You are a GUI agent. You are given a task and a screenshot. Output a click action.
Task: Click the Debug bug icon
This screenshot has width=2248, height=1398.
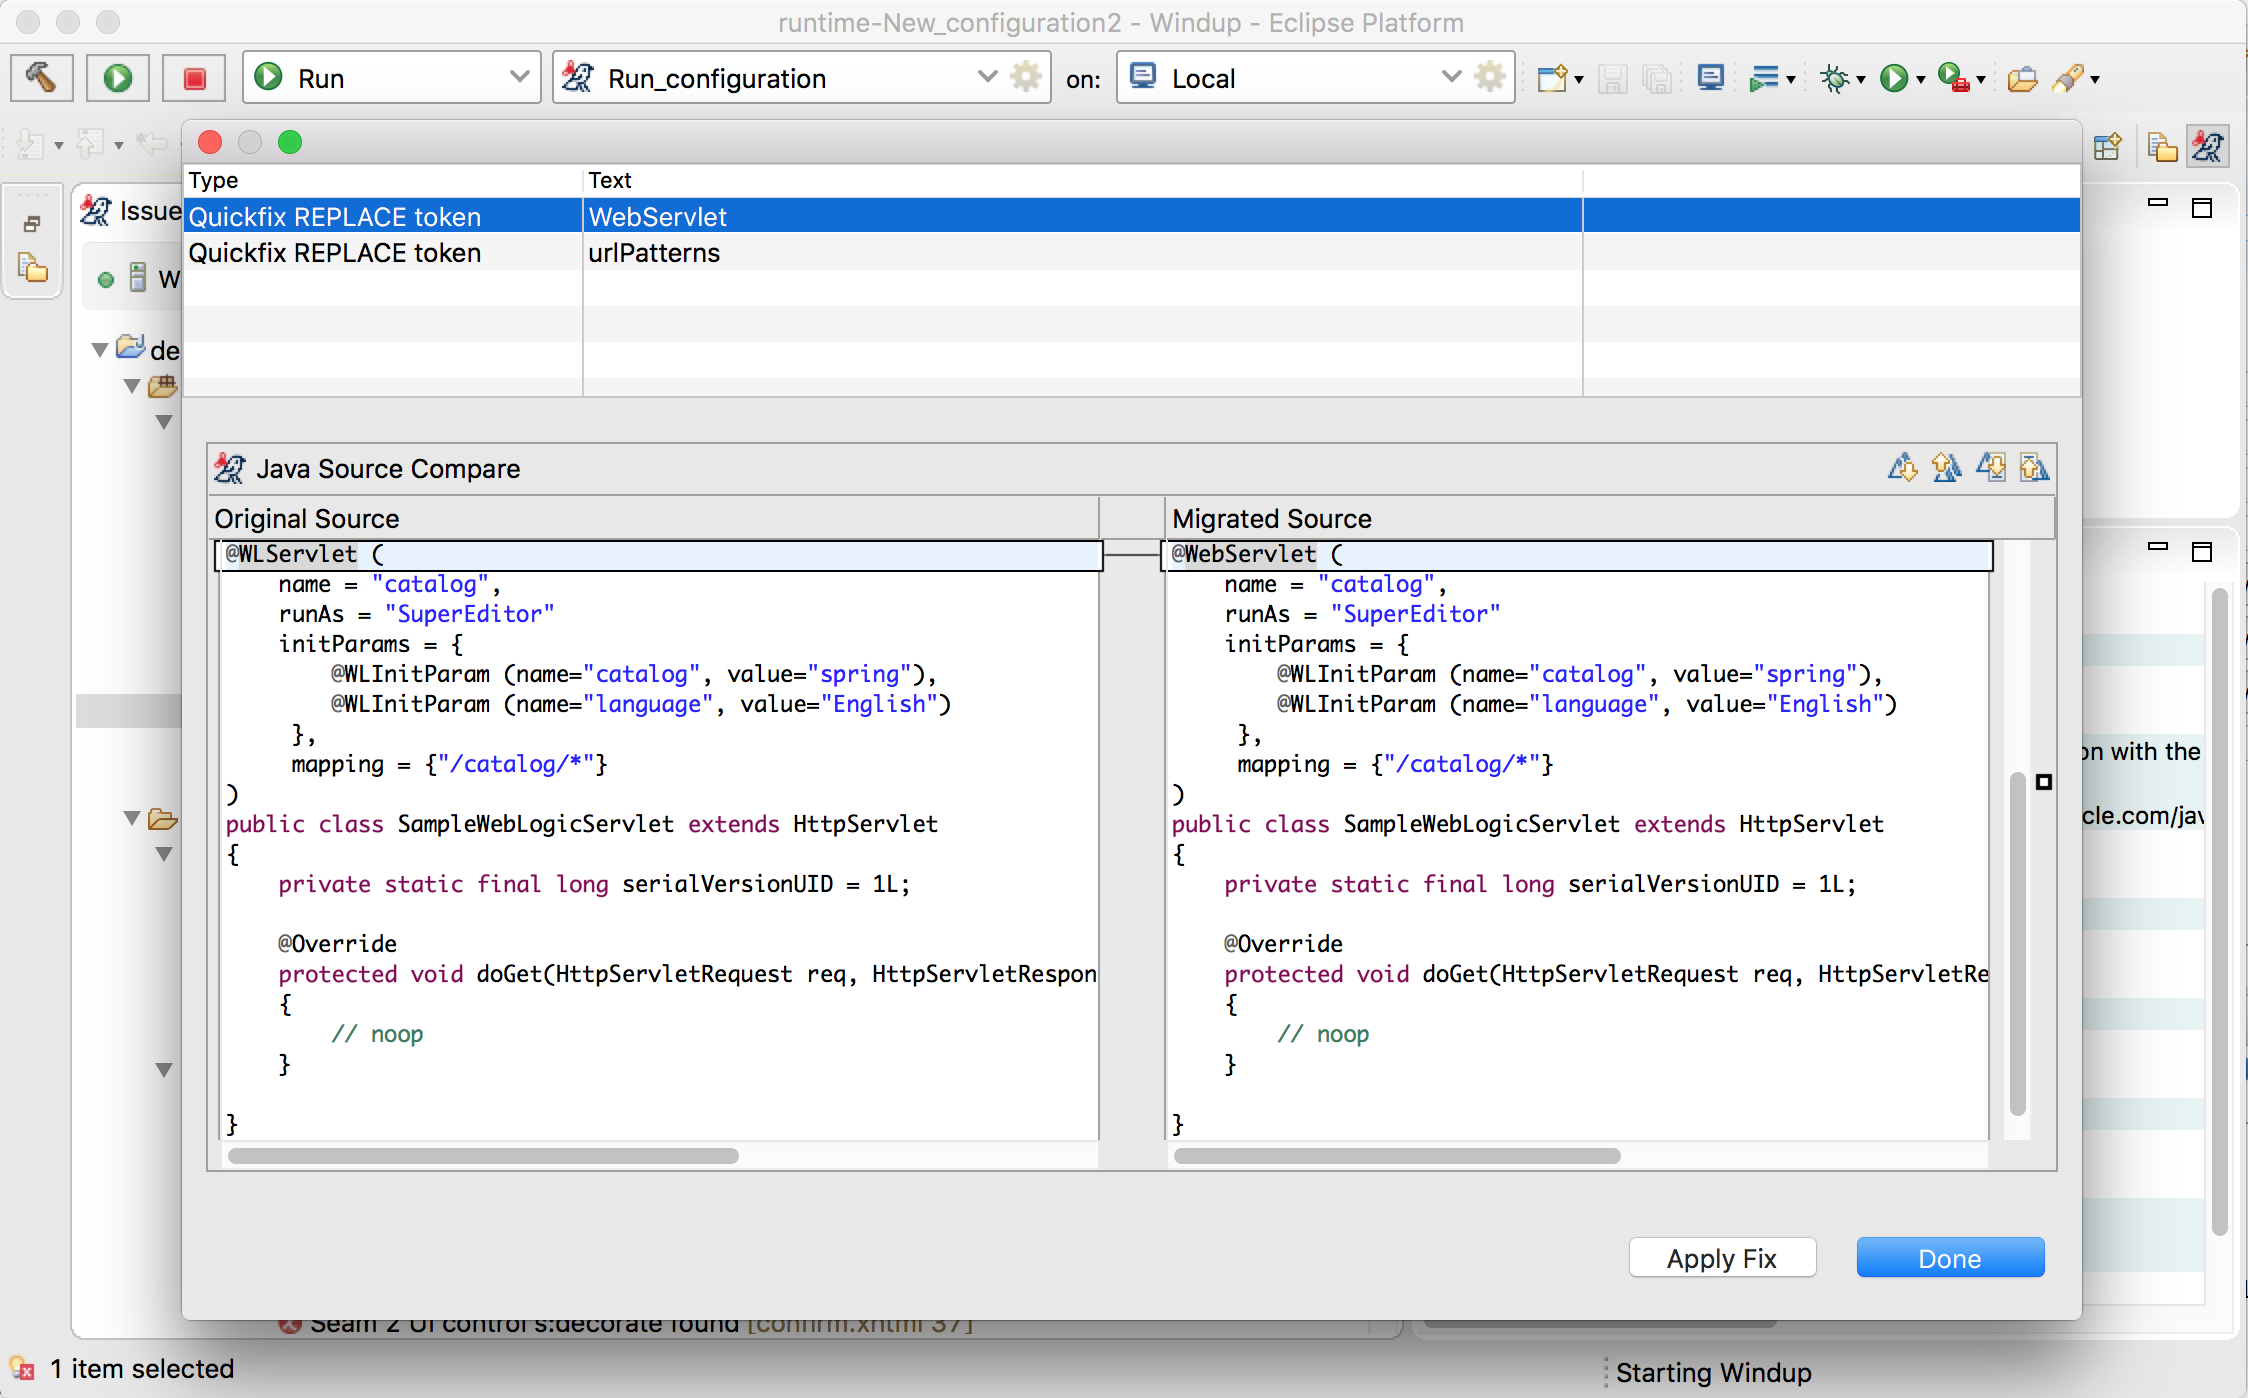tap(1835, 78)
